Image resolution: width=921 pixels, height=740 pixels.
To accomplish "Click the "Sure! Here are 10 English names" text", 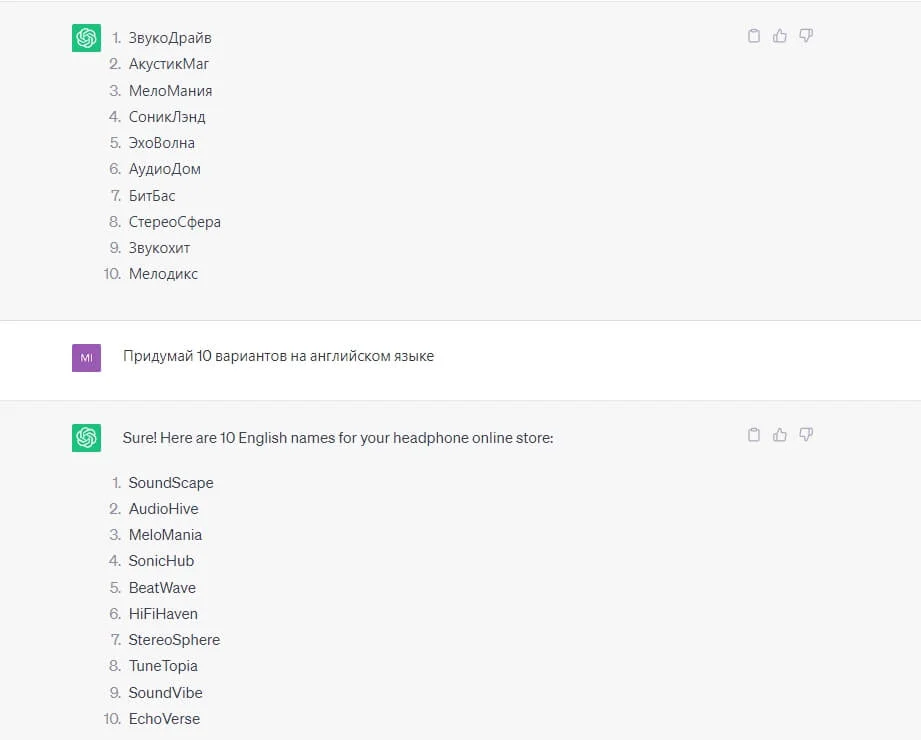I will pyautogui.click(x=338, y=438).
